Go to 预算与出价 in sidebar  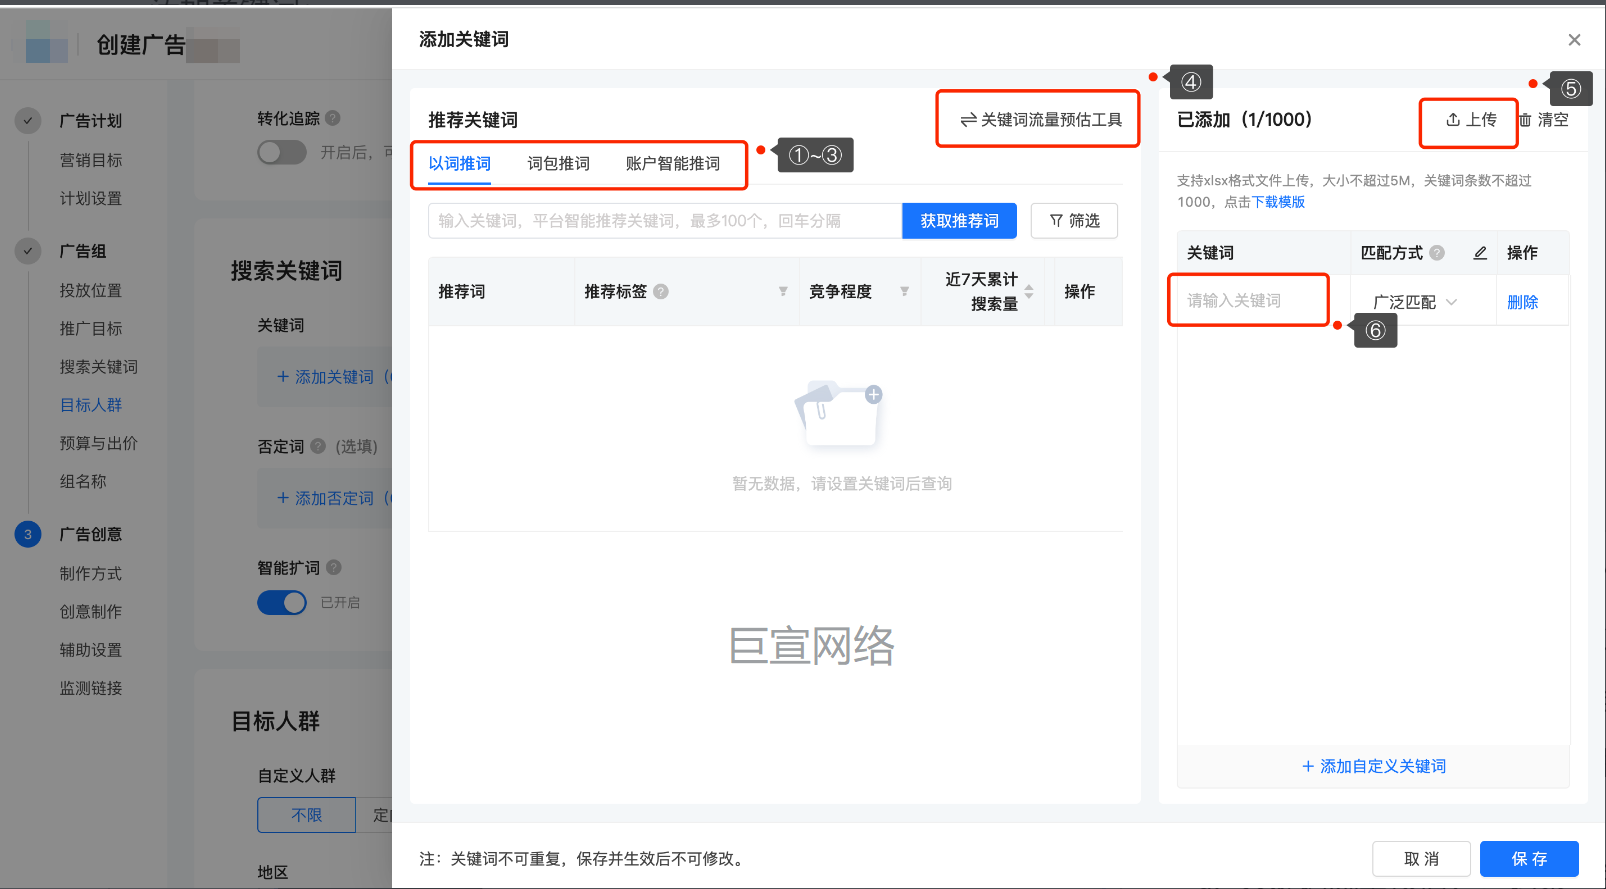pos(99,443)
